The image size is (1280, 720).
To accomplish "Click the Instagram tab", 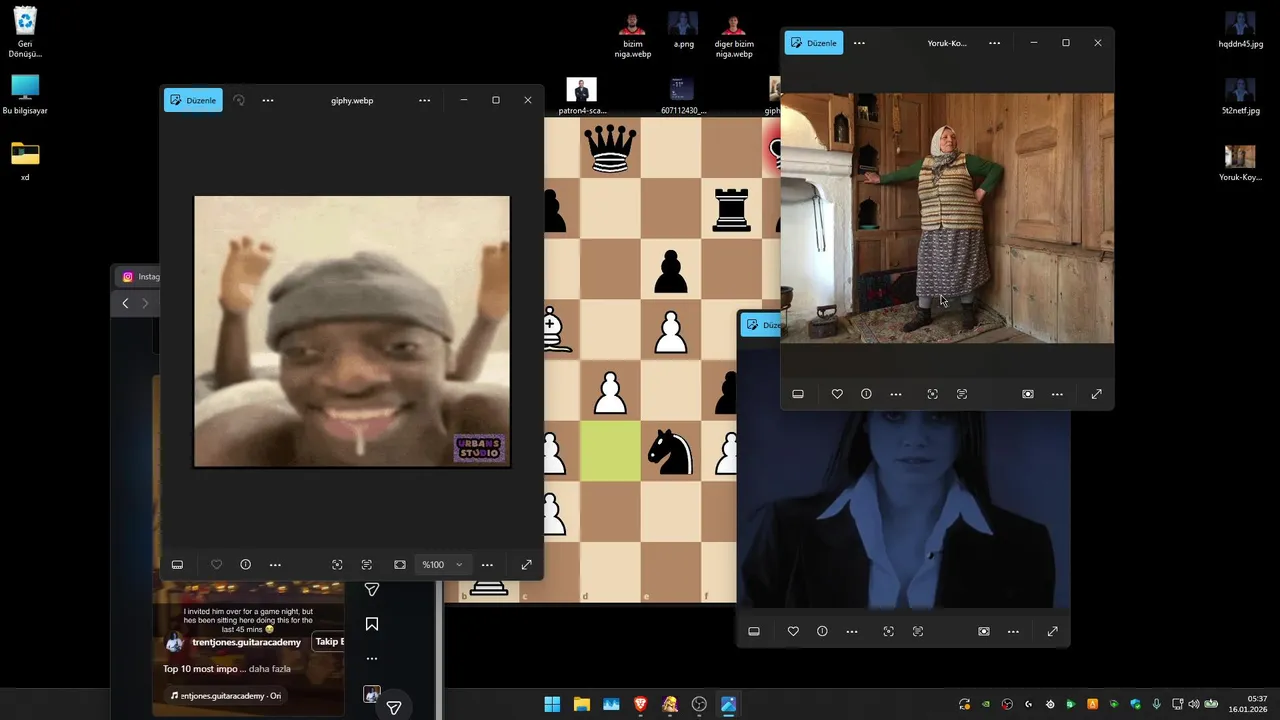I will (x=140, y=277).
